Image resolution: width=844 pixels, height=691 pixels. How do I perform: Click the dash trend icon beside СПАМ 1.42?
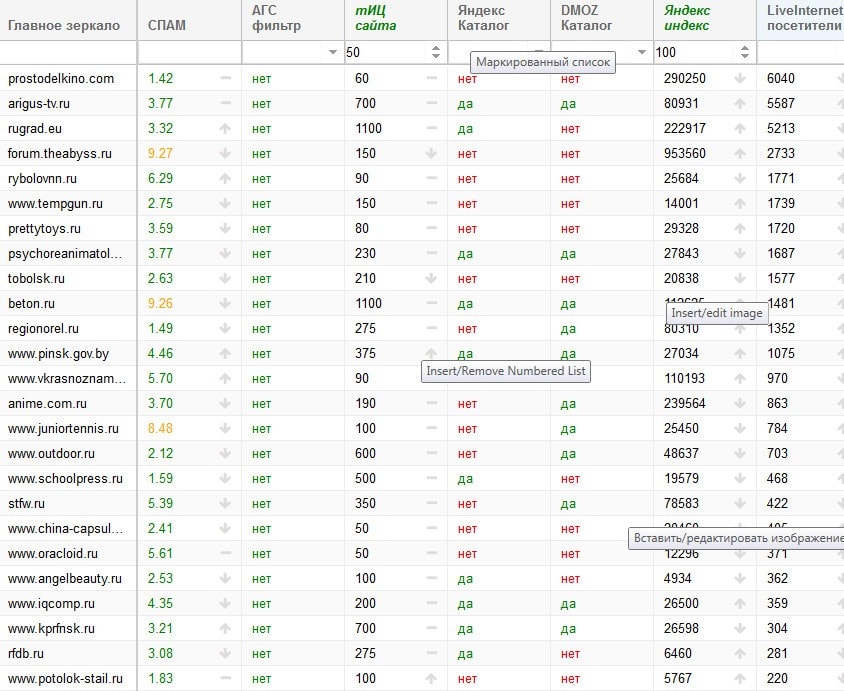click(x=226, y=79)
